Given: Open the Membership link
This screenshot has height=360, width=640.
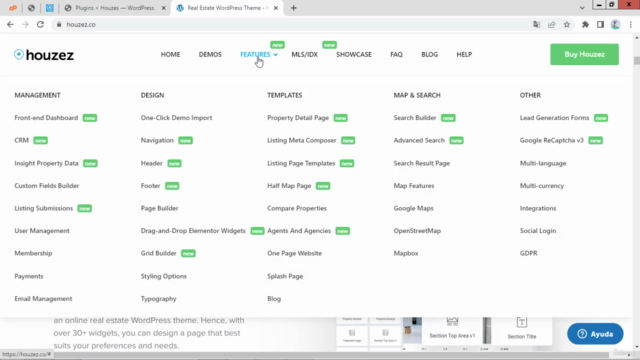Looking at the screenshot, I should [33, 253].
